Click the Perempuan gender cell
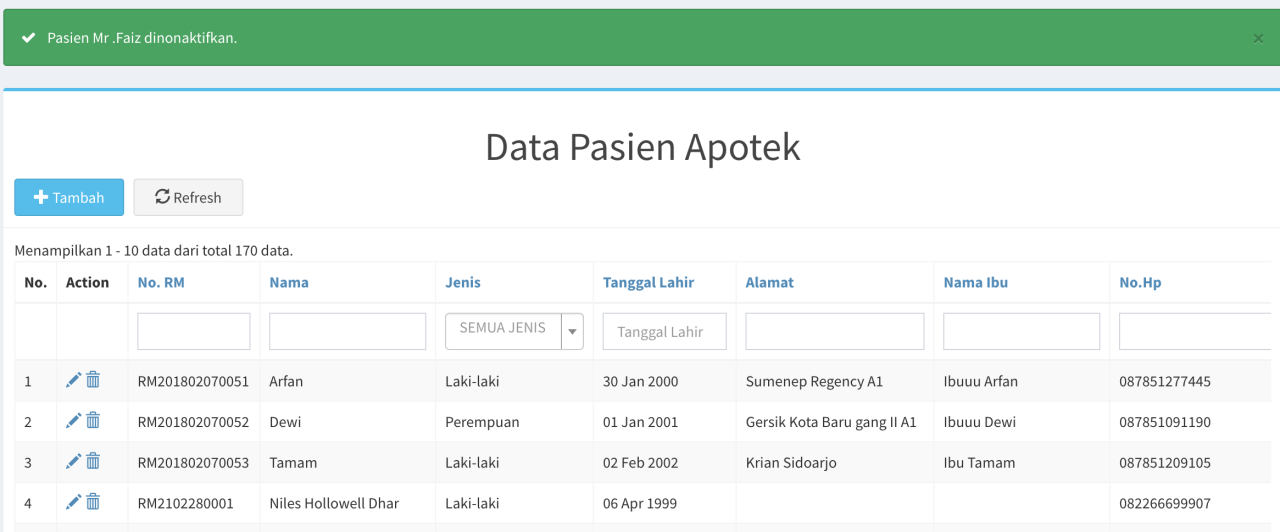Viewport: 1280px width, 532px height. [x=482, y=422]
